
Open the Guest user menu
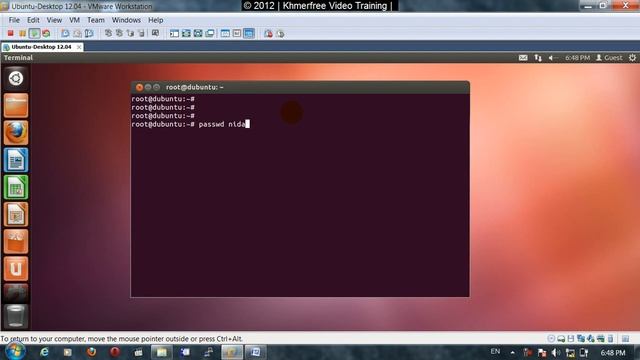coord(609,58)
